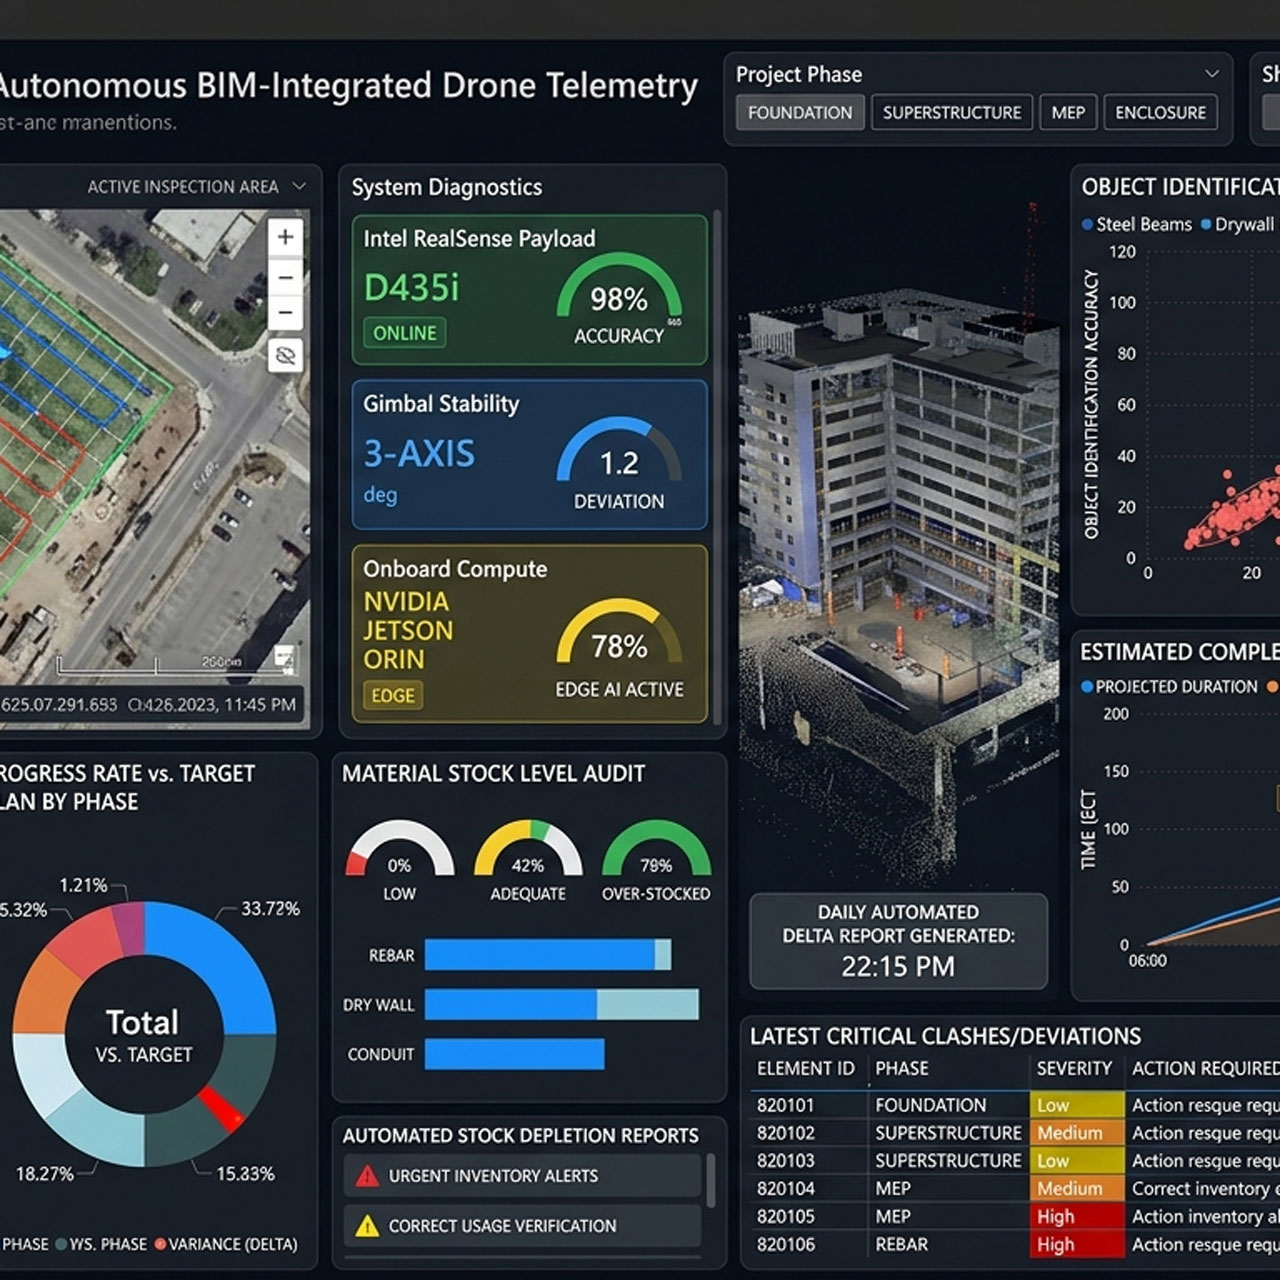Screen dimensions: 1280x1280
Task: Open the Project Phase dropdown chevron
Action: pyautogui.click(x=1211, y=74)
